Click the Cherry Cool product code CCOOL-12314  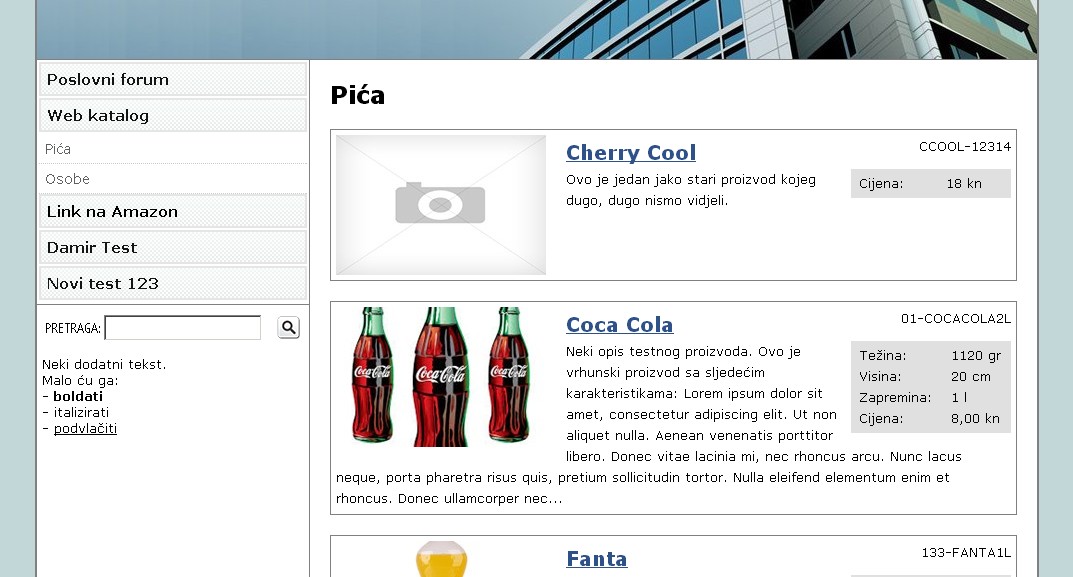963,146
